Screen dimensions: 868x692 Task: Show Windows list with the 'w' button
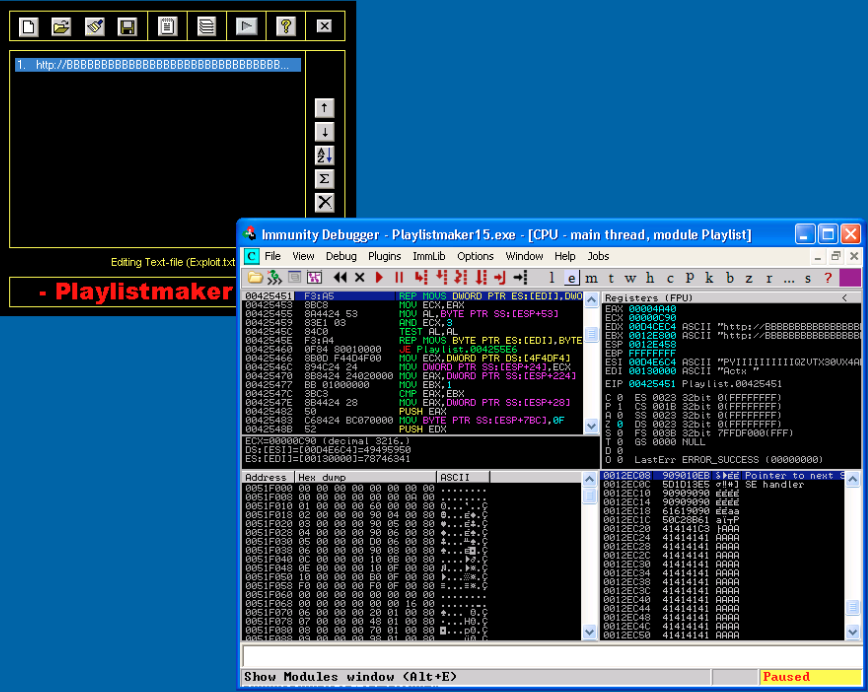click(x=631, y=278)
